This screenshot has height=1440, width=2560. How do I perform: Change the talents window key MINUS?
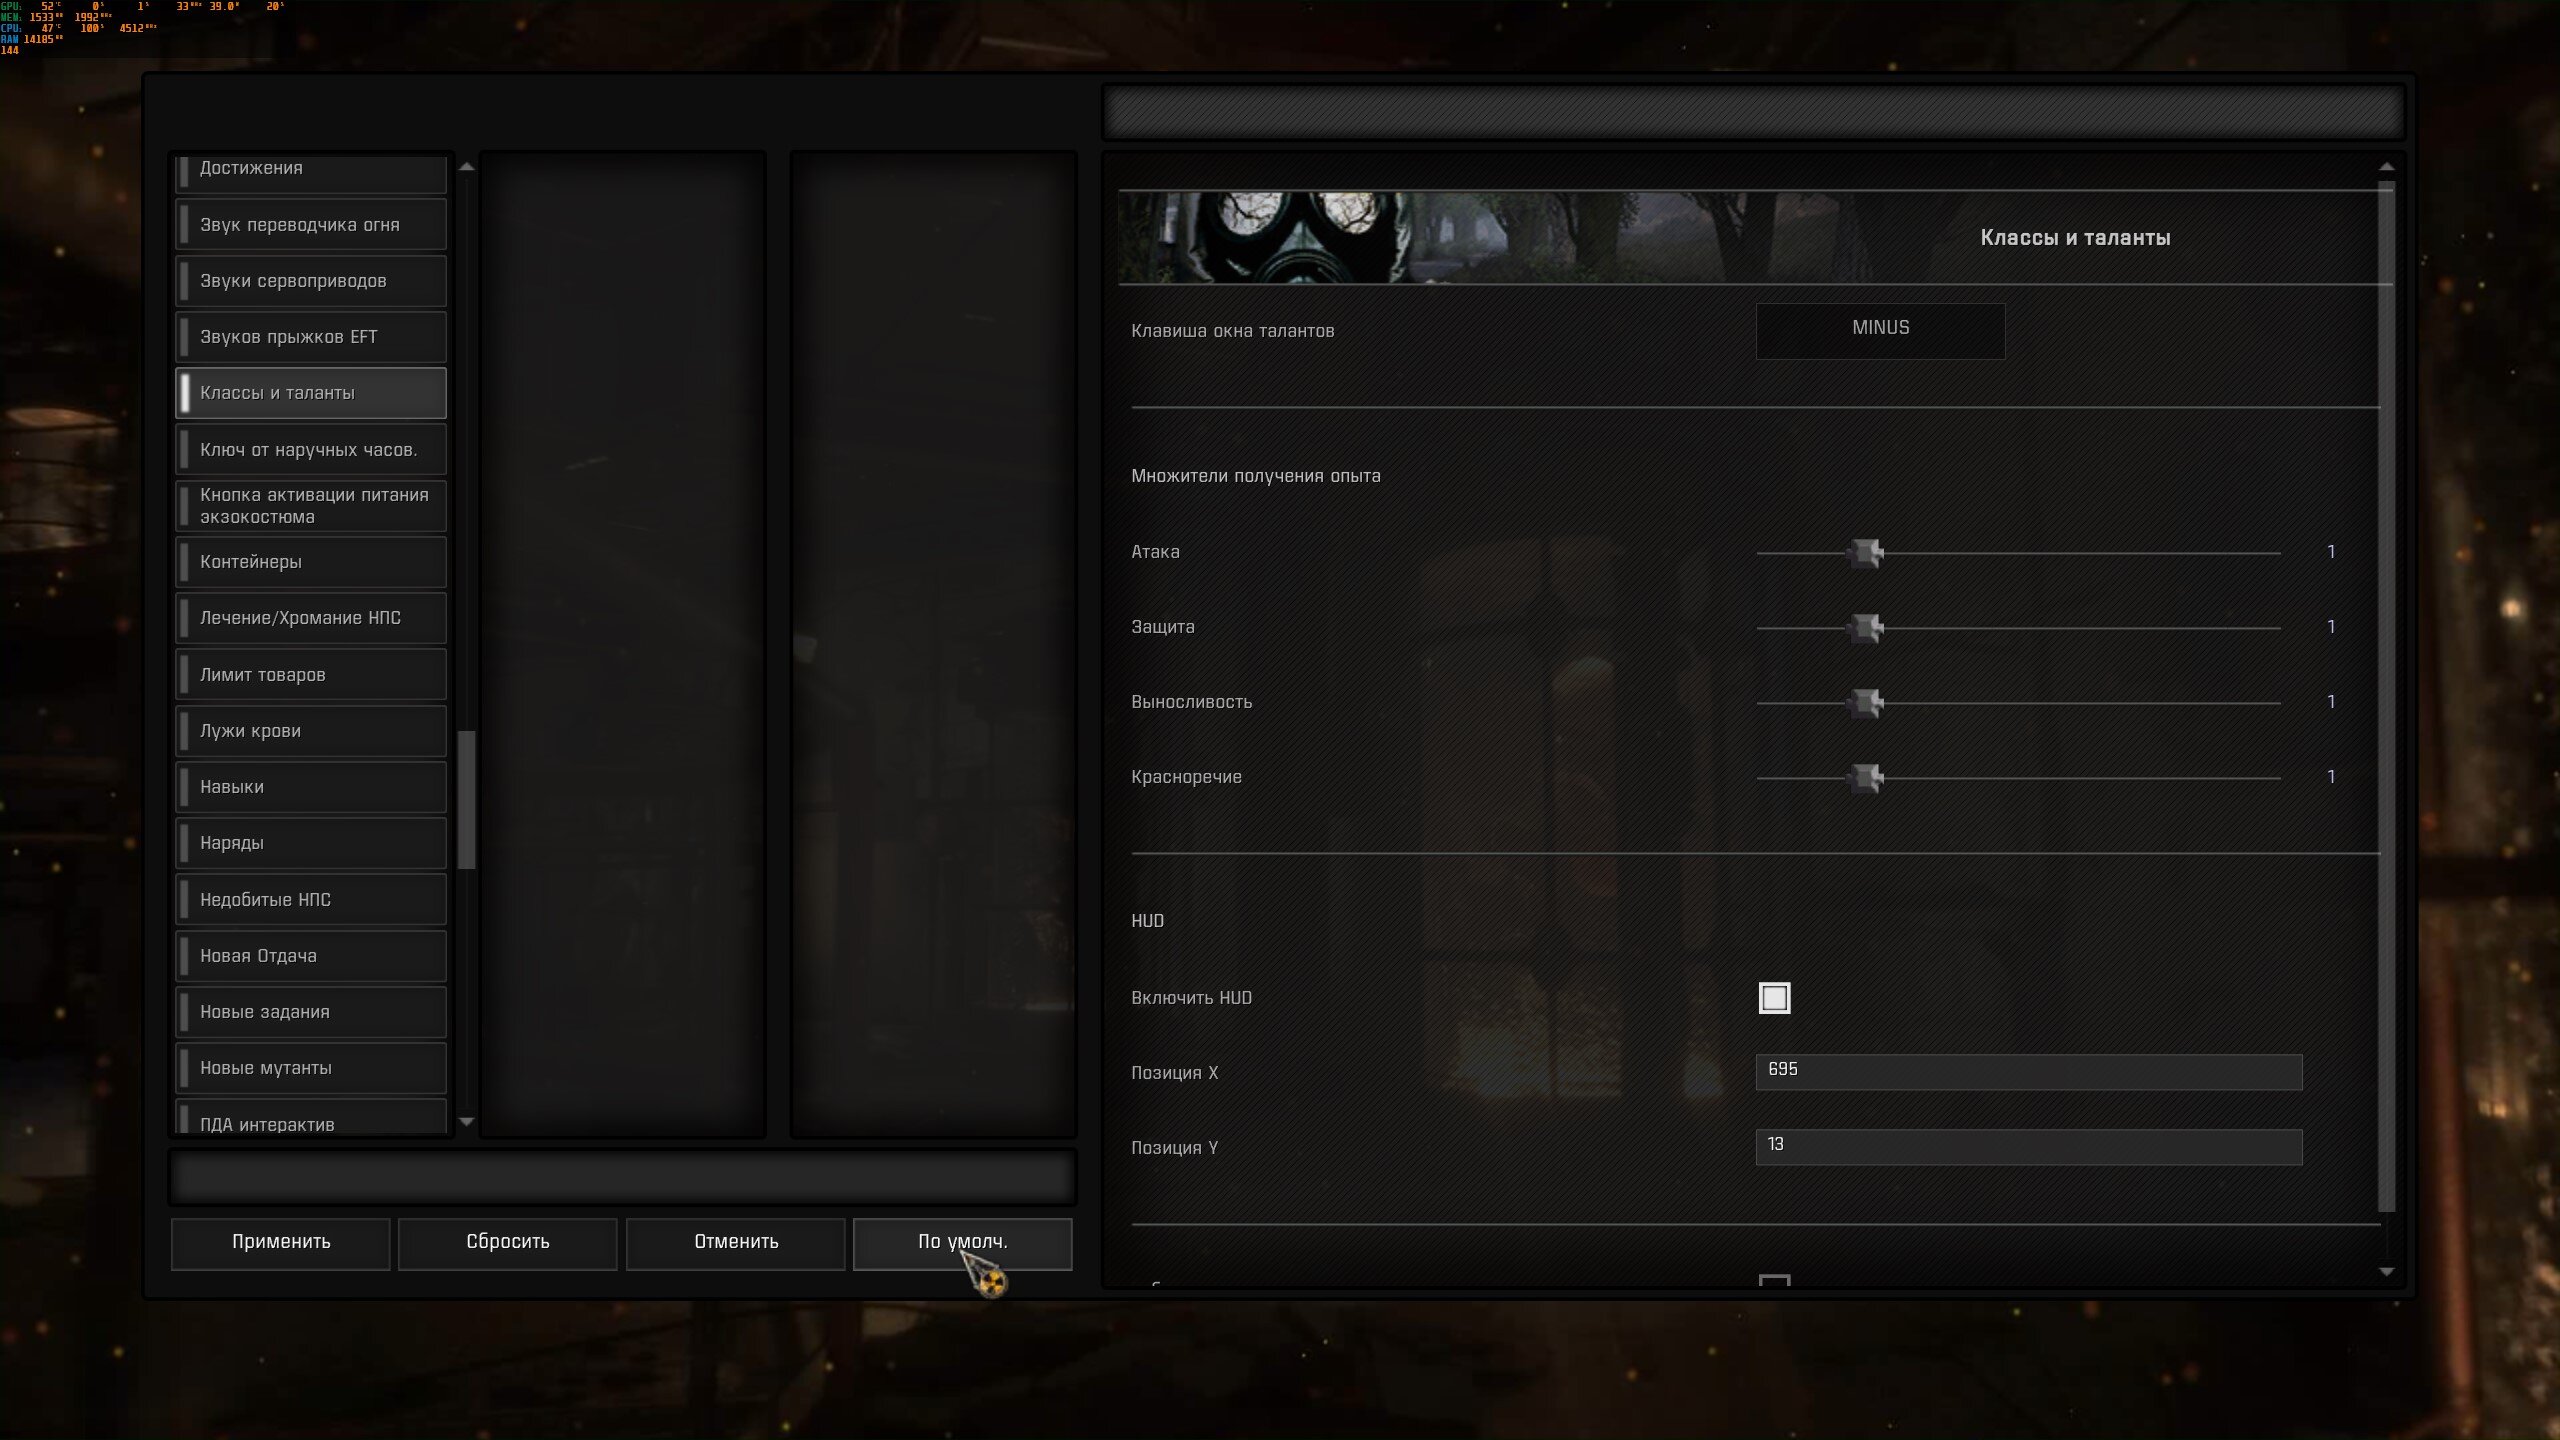pos(1880,330)
